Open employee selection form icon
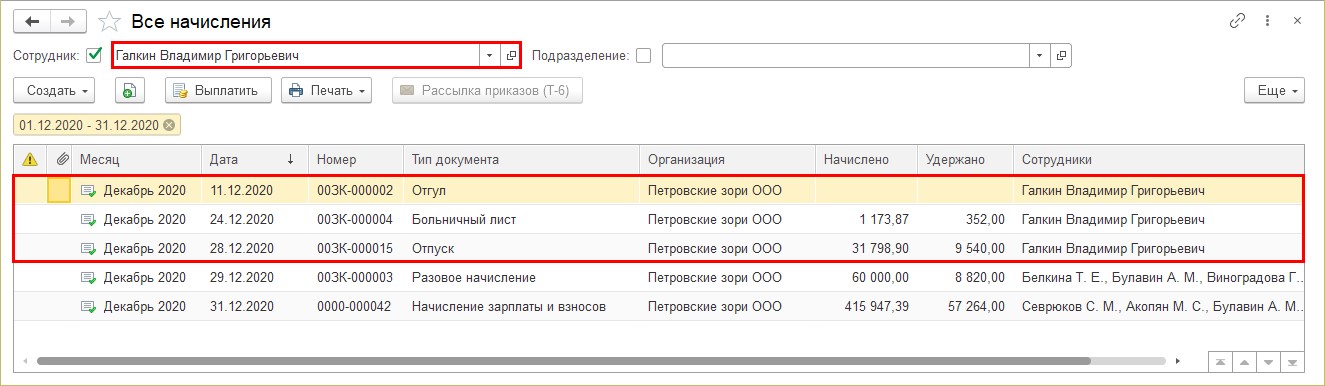This screenshot has width=1325, height=386. click(x=511, y=56)
